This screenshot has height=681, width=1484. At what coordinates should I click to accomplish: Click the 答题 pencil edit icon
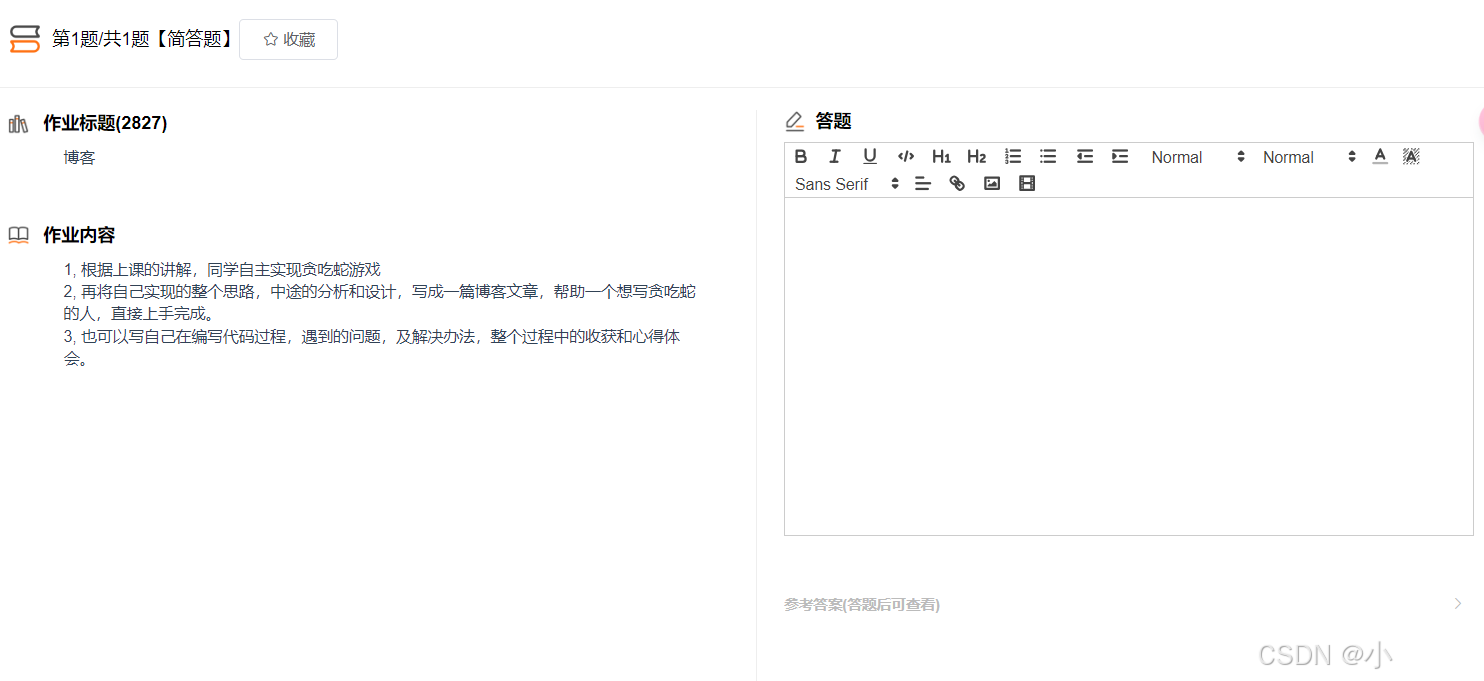[x=795, y=122]
